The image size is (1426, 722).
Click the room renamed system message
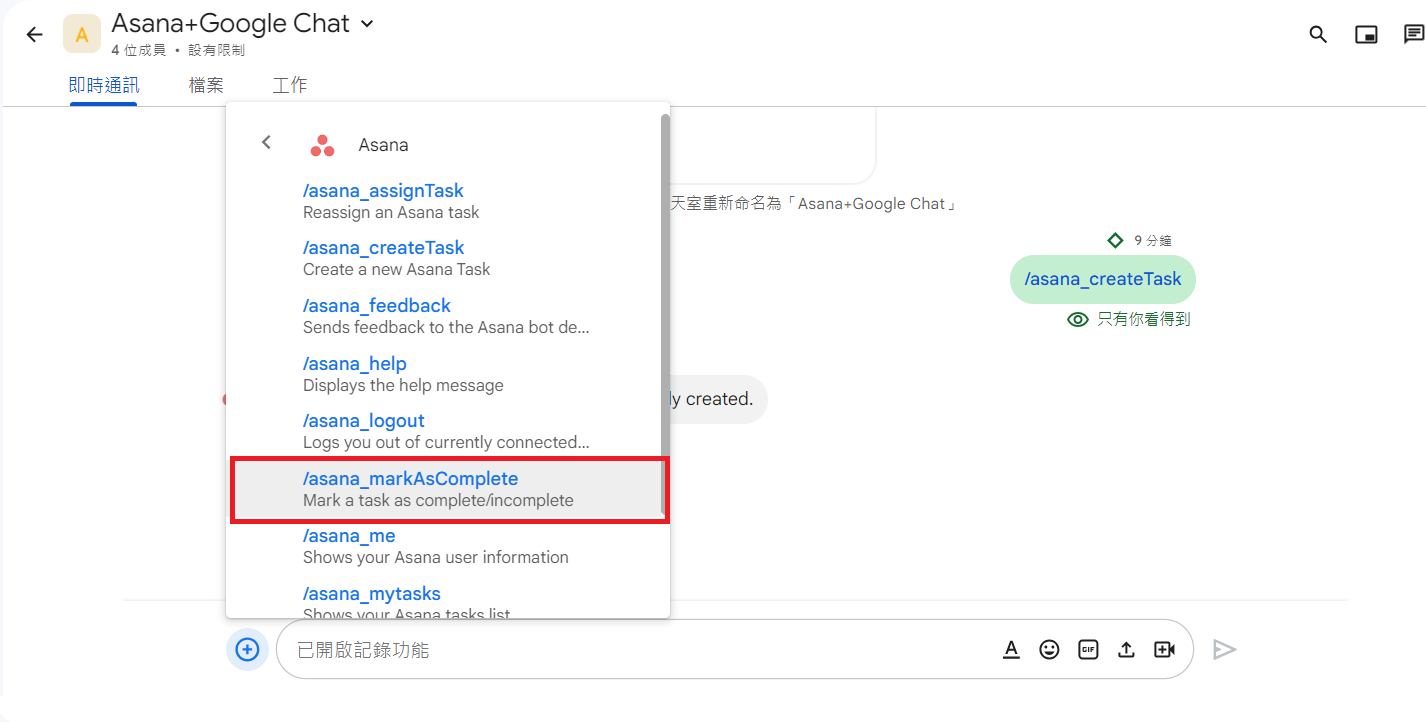[813, 204]
